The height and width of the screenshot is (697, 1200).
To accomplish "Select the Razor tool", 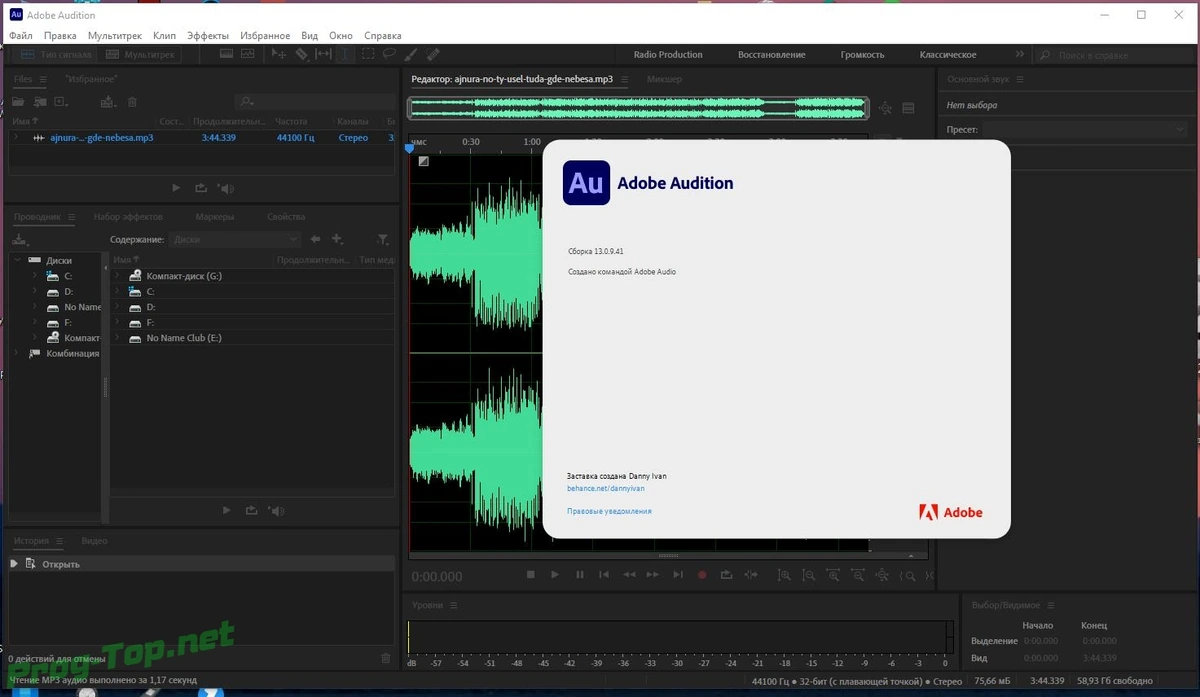I will 301,54.
